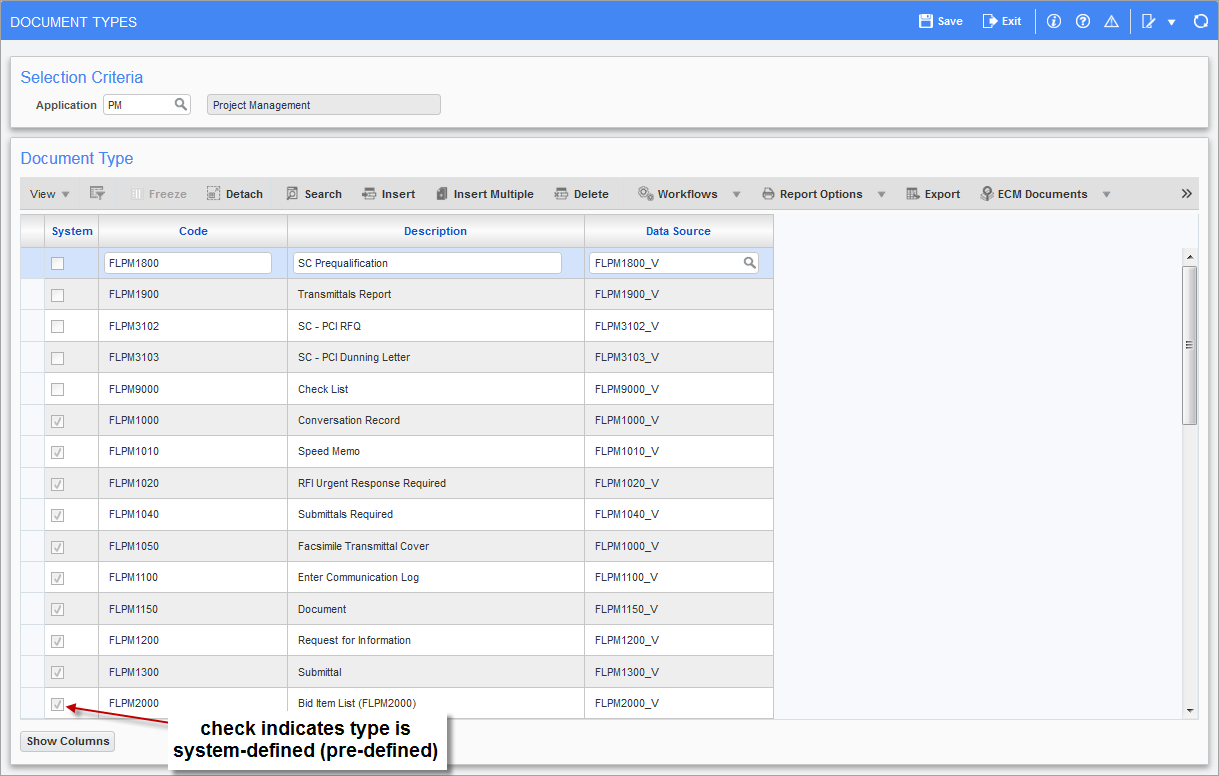This screenshot has width=1219, height=776.
Task: Open the View dropdown menu
Action: click(49, 194)
